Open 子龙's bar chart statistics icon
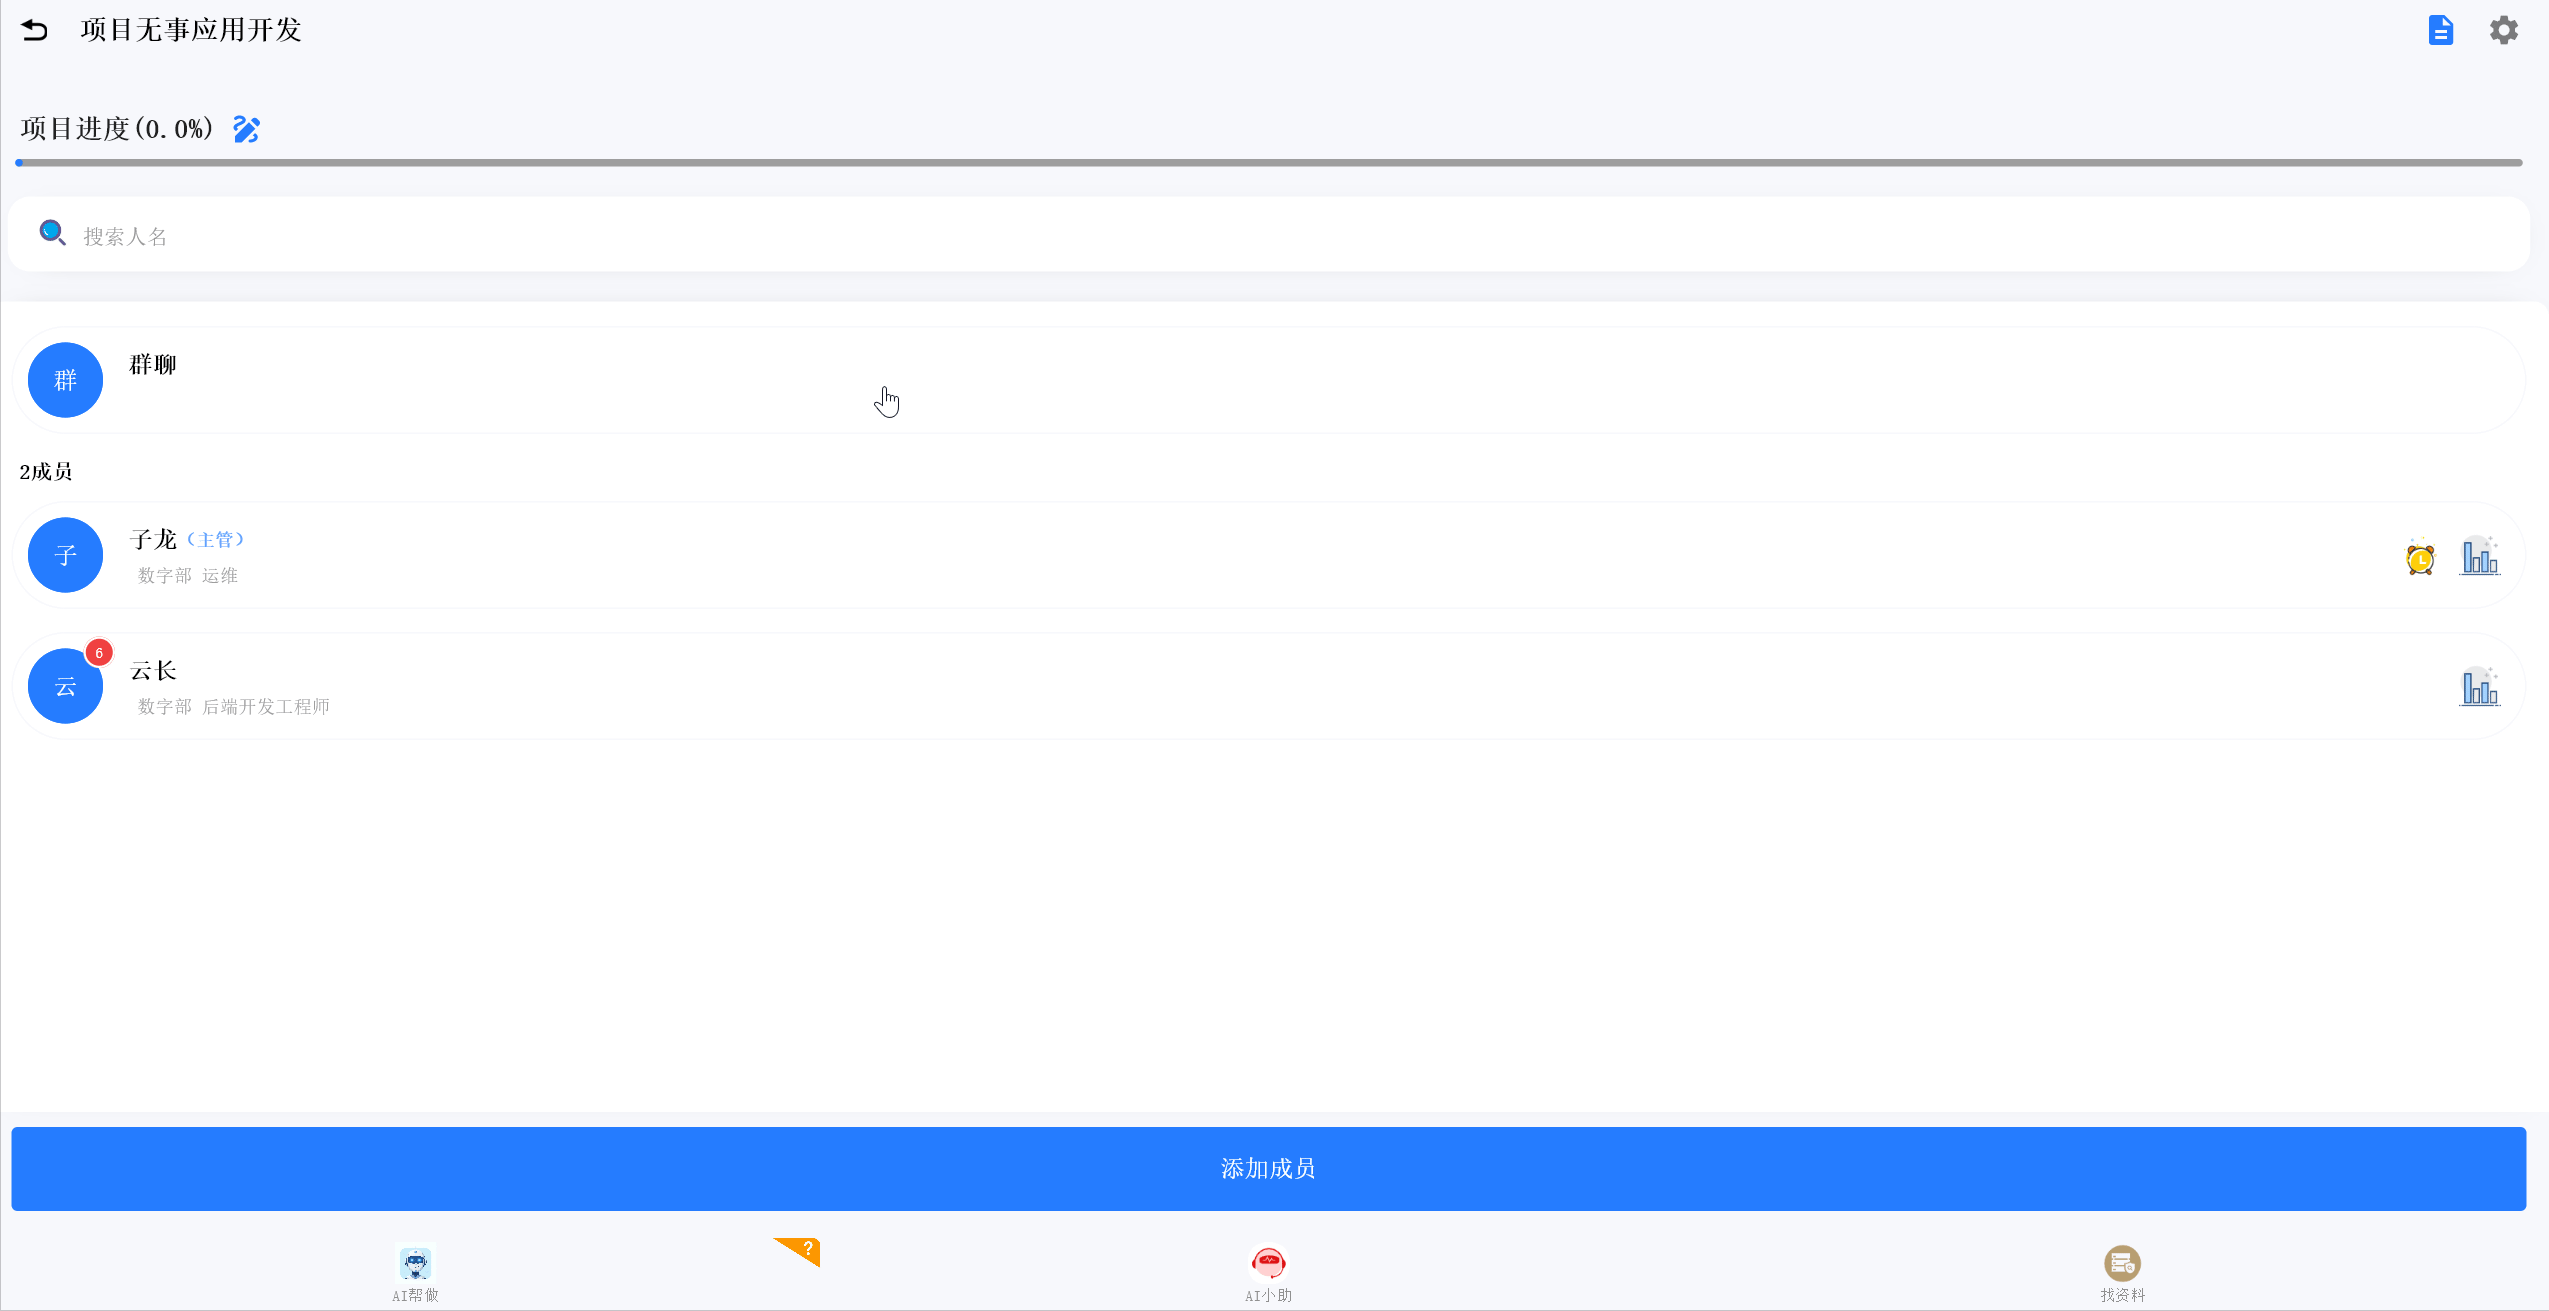Screen dimensions: 2549x1311 [2480, 556]
